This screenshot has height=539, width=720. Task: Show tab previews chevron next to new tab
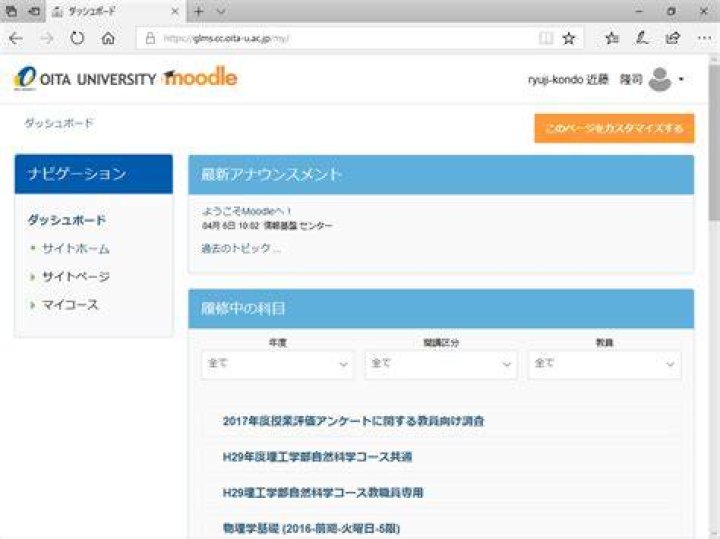pos(221,11)
